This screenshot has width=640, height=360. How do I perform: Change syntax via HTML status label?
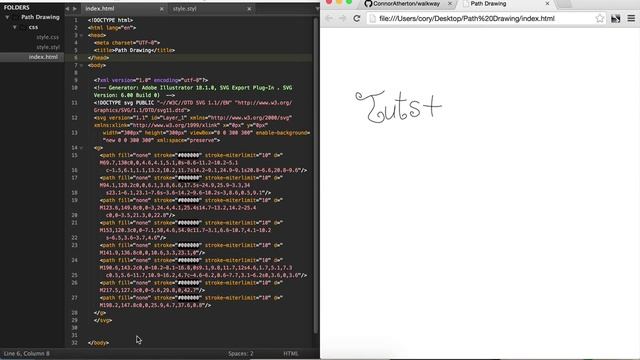(291, 353)
